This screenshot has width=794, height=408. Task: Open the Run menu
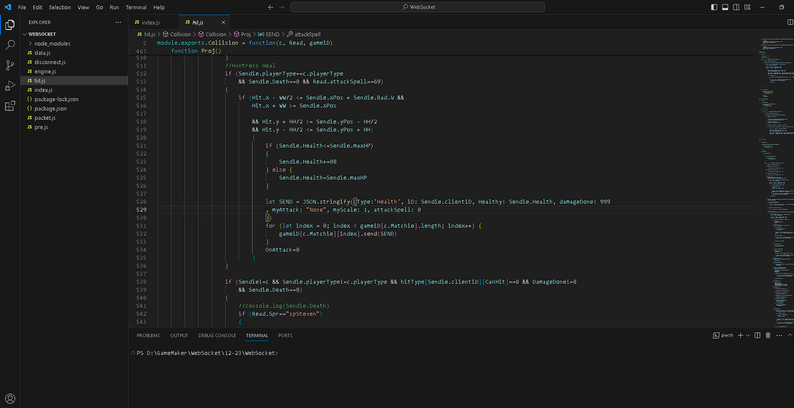[x=114, y=8]
